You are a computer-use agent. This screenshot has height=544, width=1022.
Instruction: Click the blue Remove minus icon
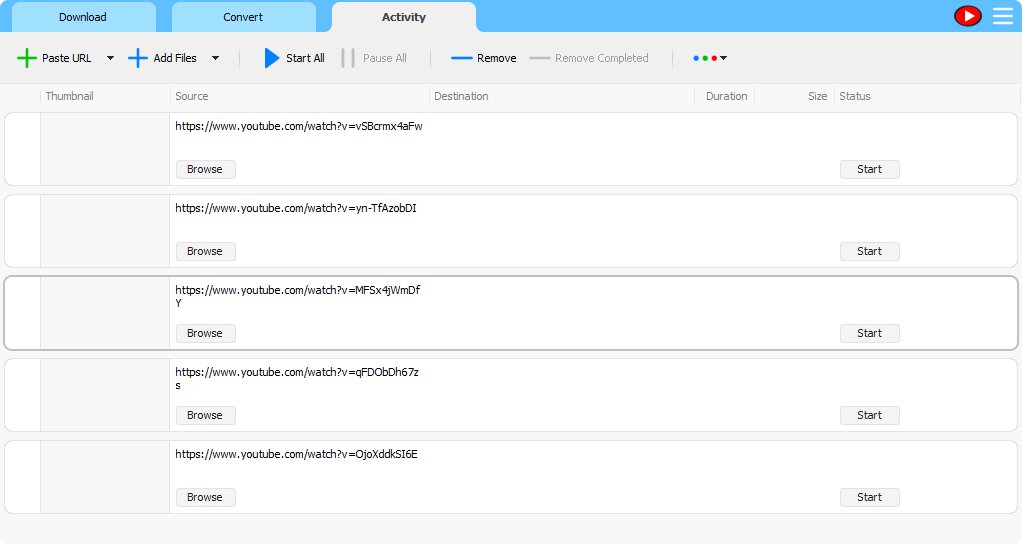coord(461,58)
